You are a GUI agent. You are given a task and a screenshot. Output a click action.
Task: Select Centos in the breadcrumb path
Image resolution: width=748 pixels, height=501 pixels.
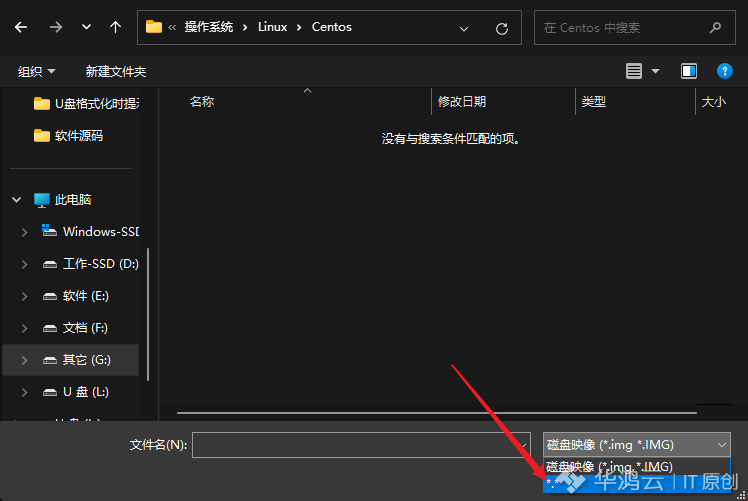[332, 27]
